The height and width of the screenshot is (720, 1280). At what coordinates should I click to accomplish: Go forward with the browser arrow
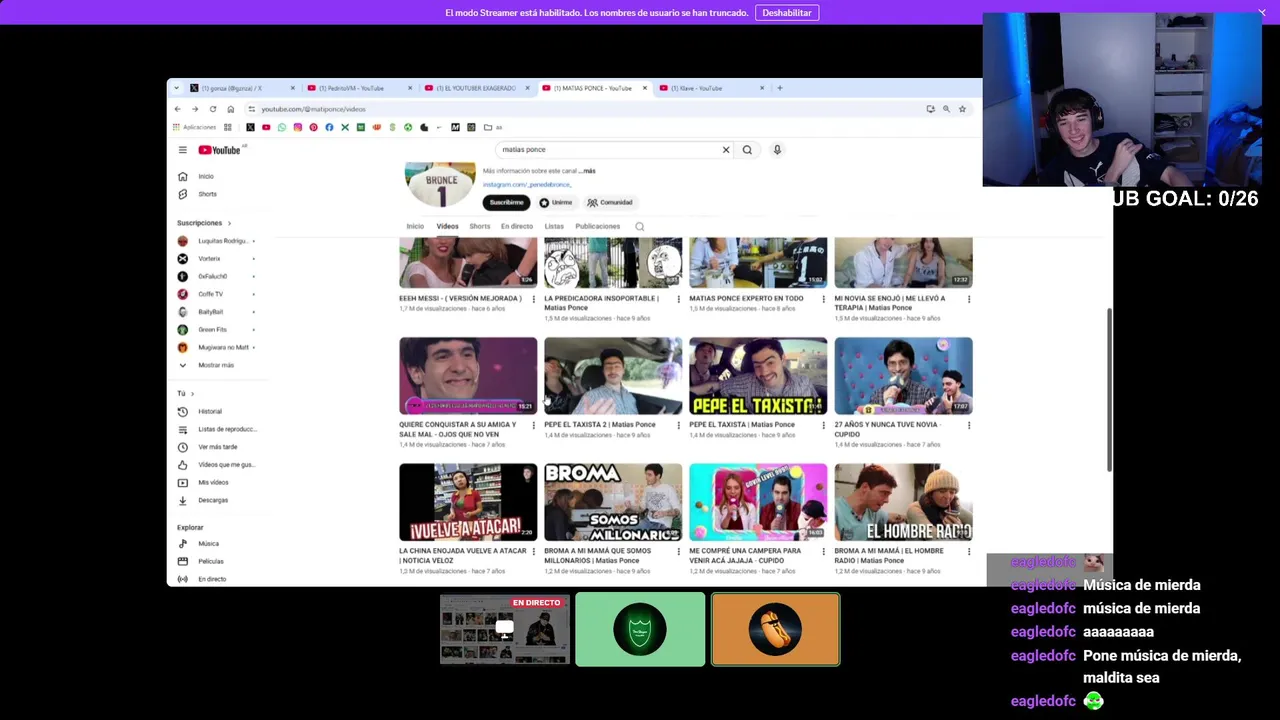[x=195, y=109]
